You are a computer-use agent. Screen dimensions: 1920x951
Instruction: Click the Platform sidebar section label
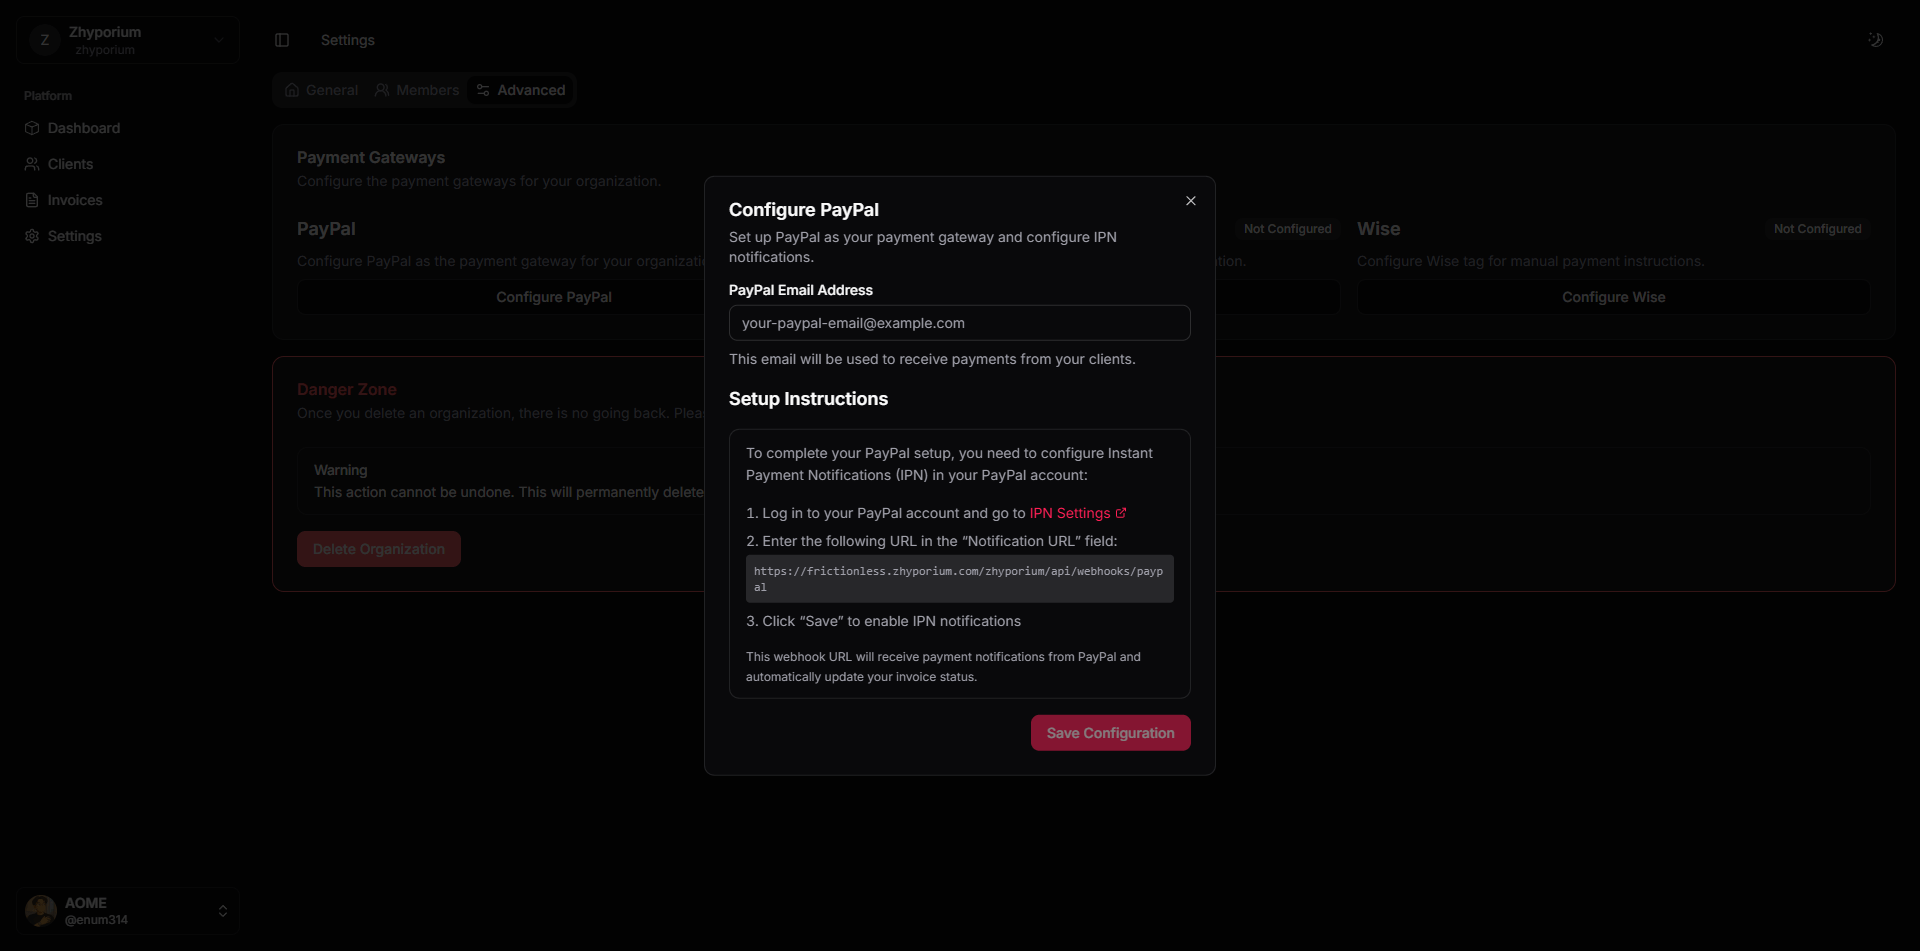point(48,96)
